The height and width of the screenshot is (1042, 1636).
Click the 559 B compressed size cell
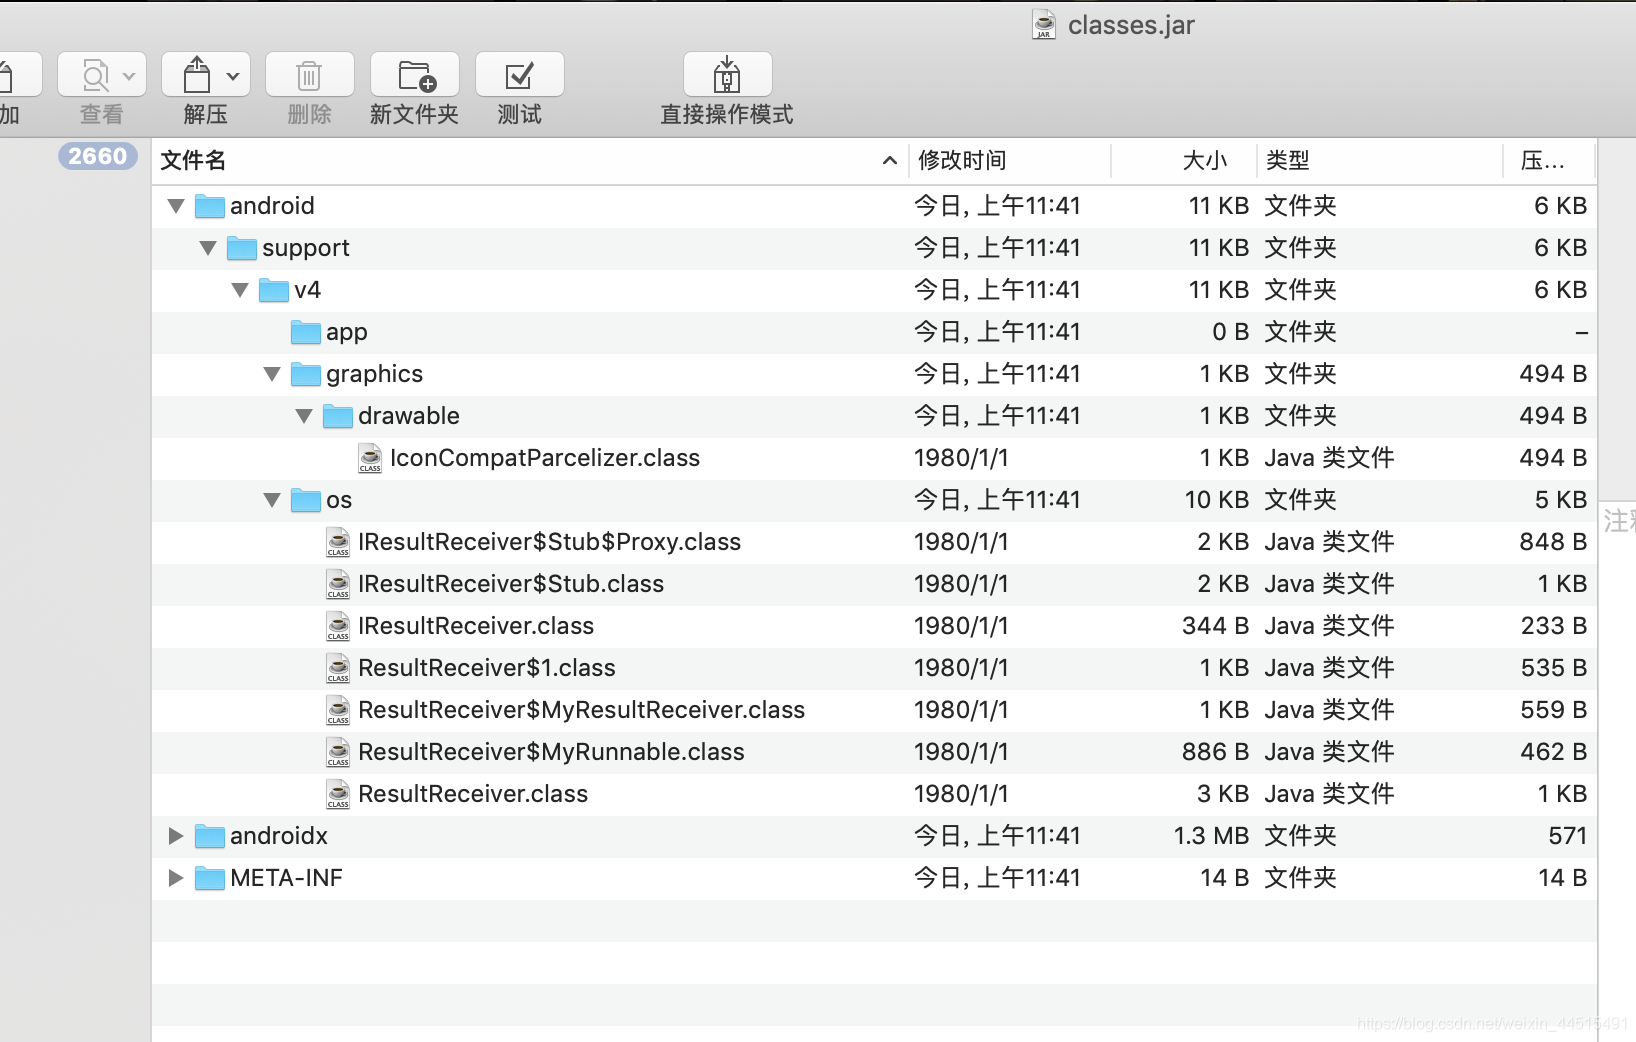point(1554,710)
